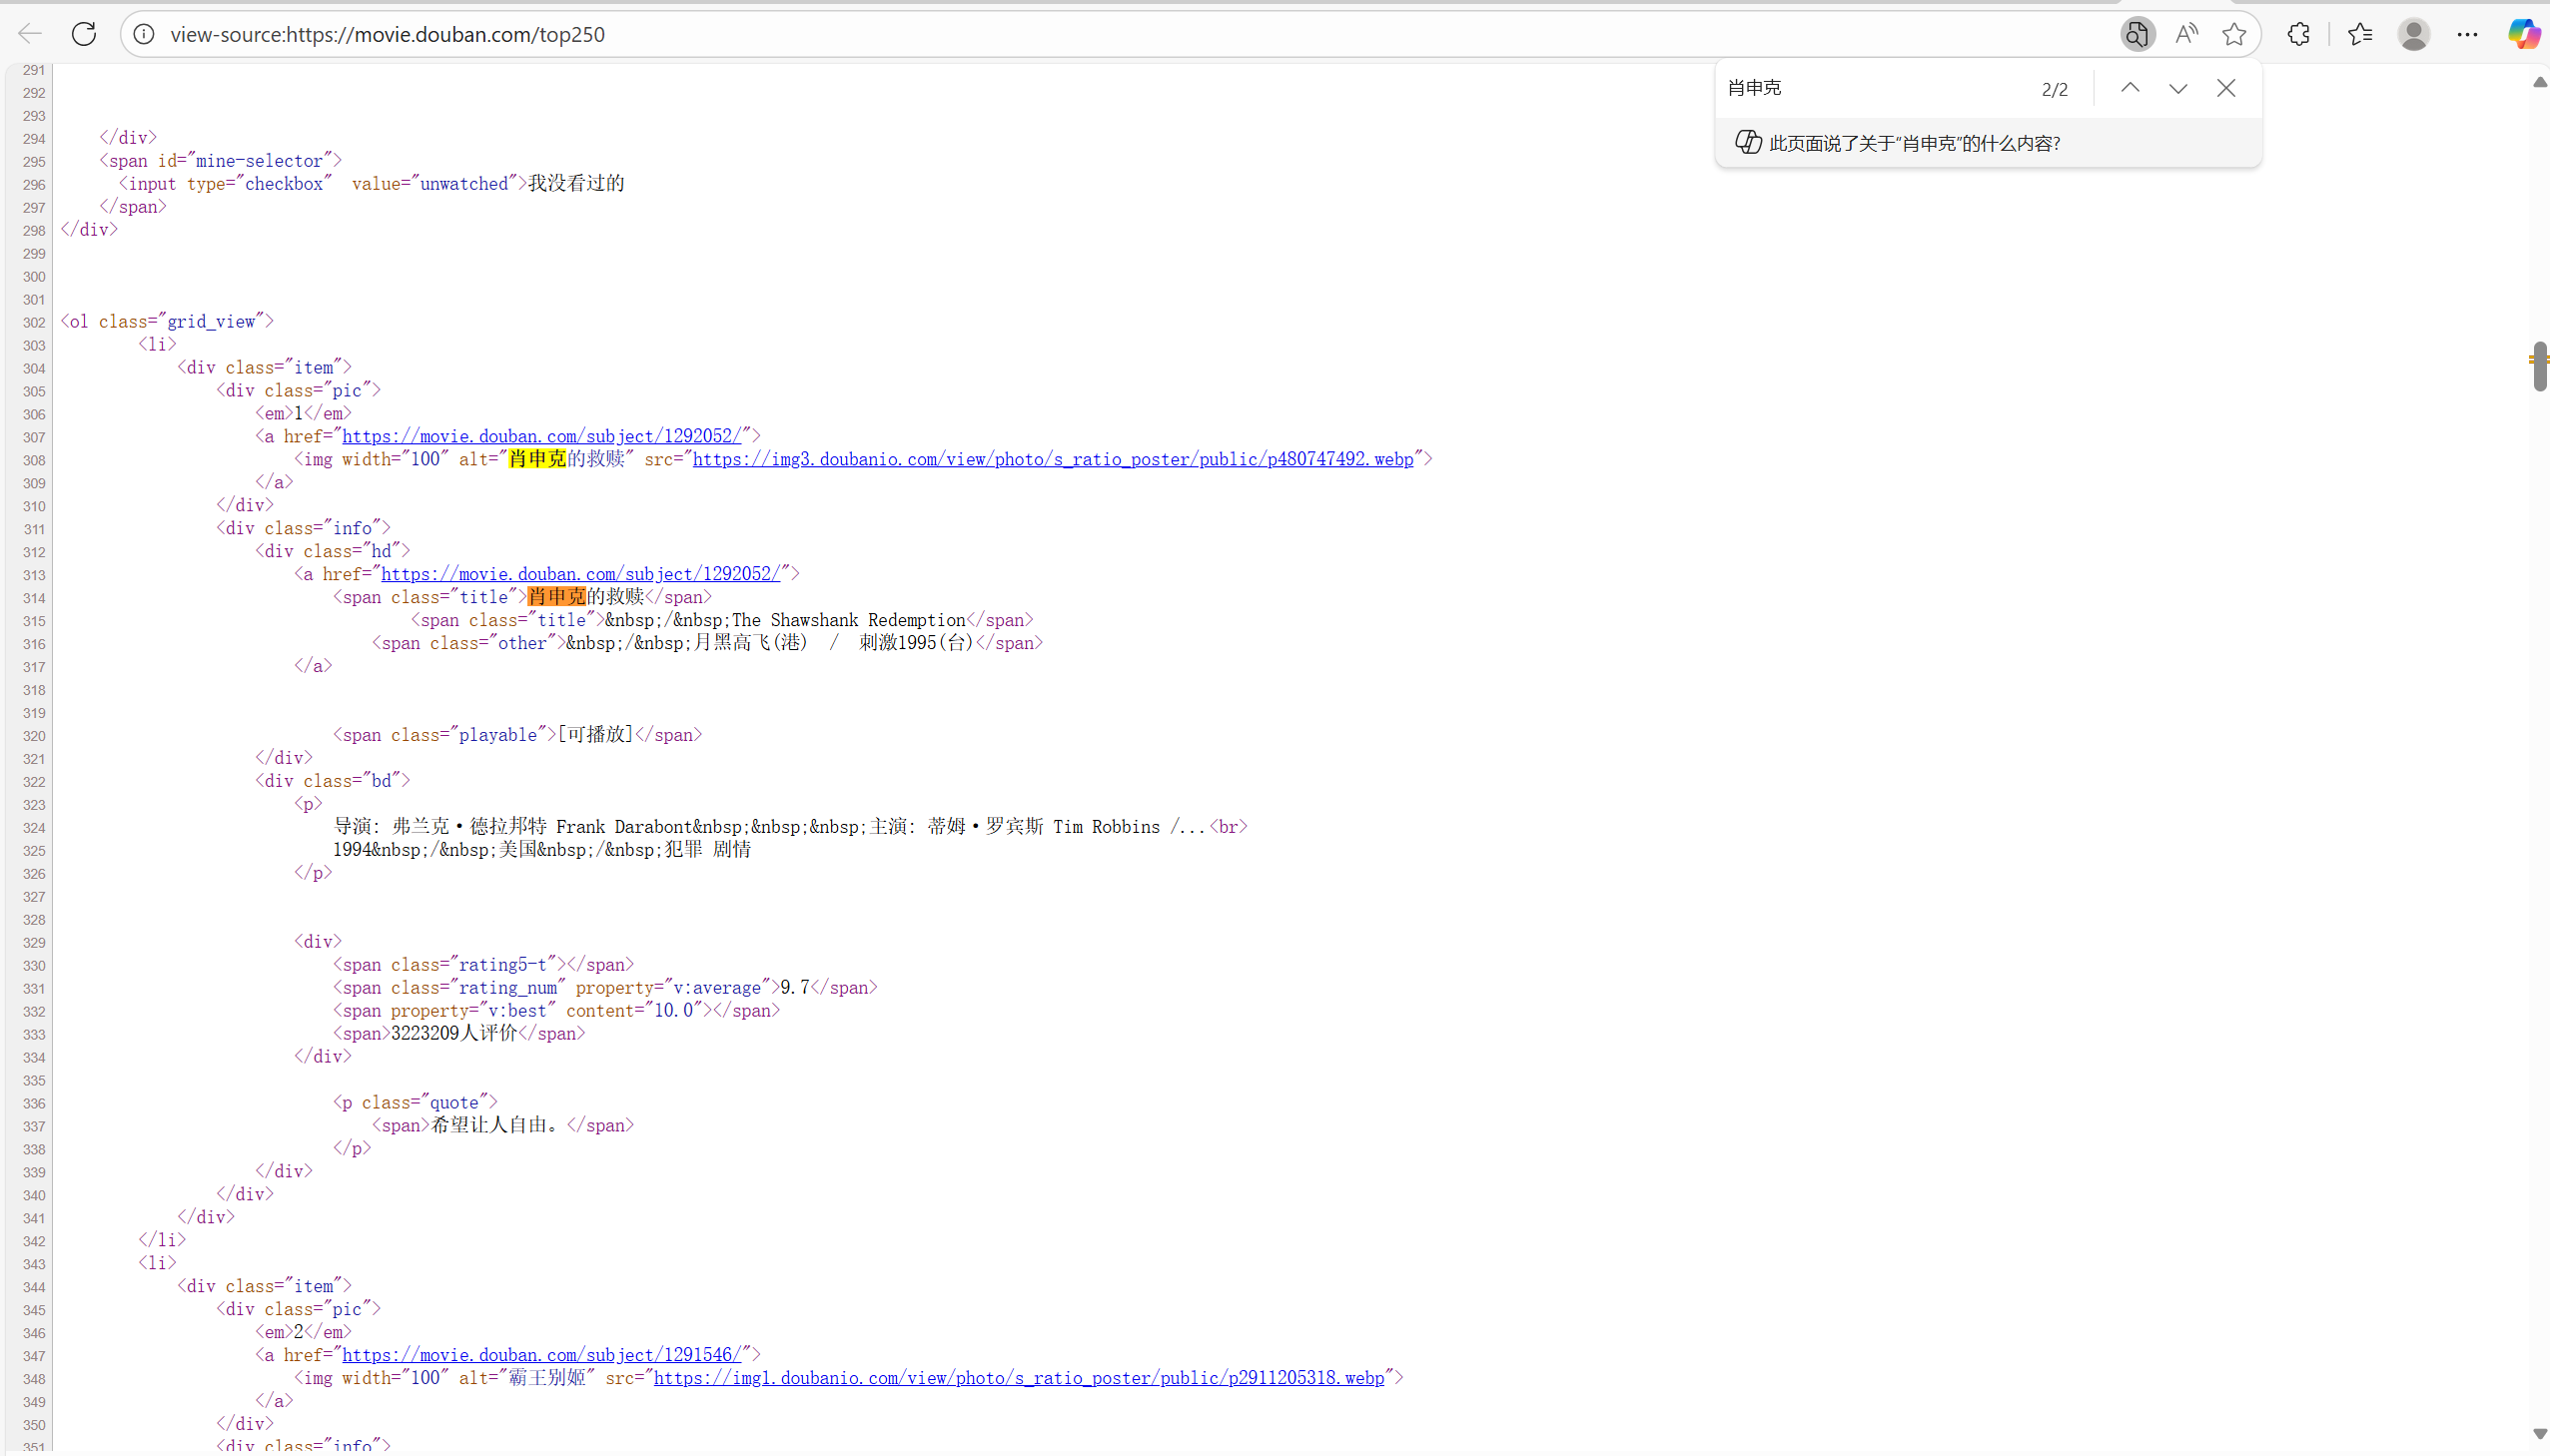Click the find on page icon in address bar

[x=2136, y=34]
